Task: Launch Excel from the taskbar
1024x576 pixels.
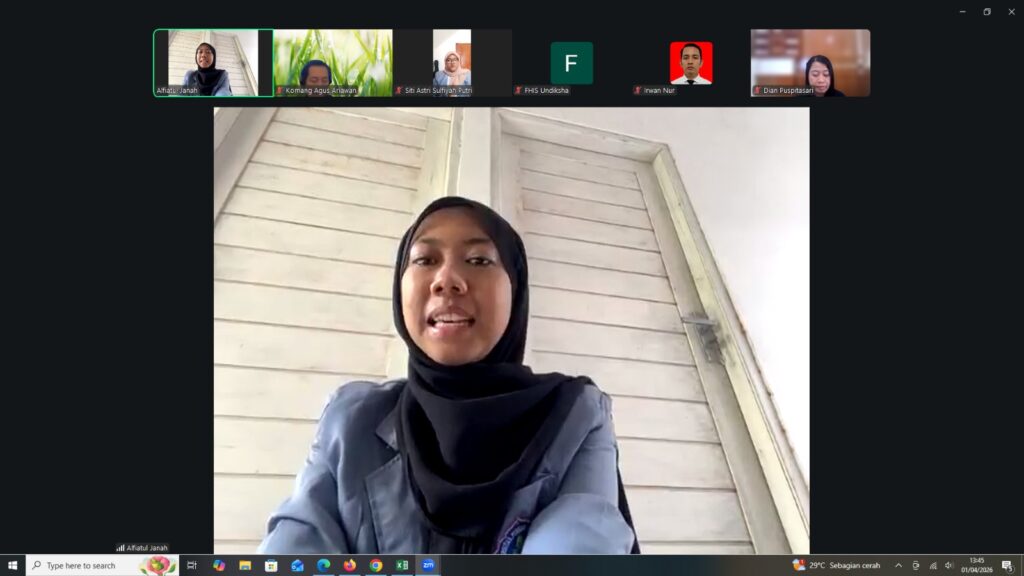Action: coord(402,565)
